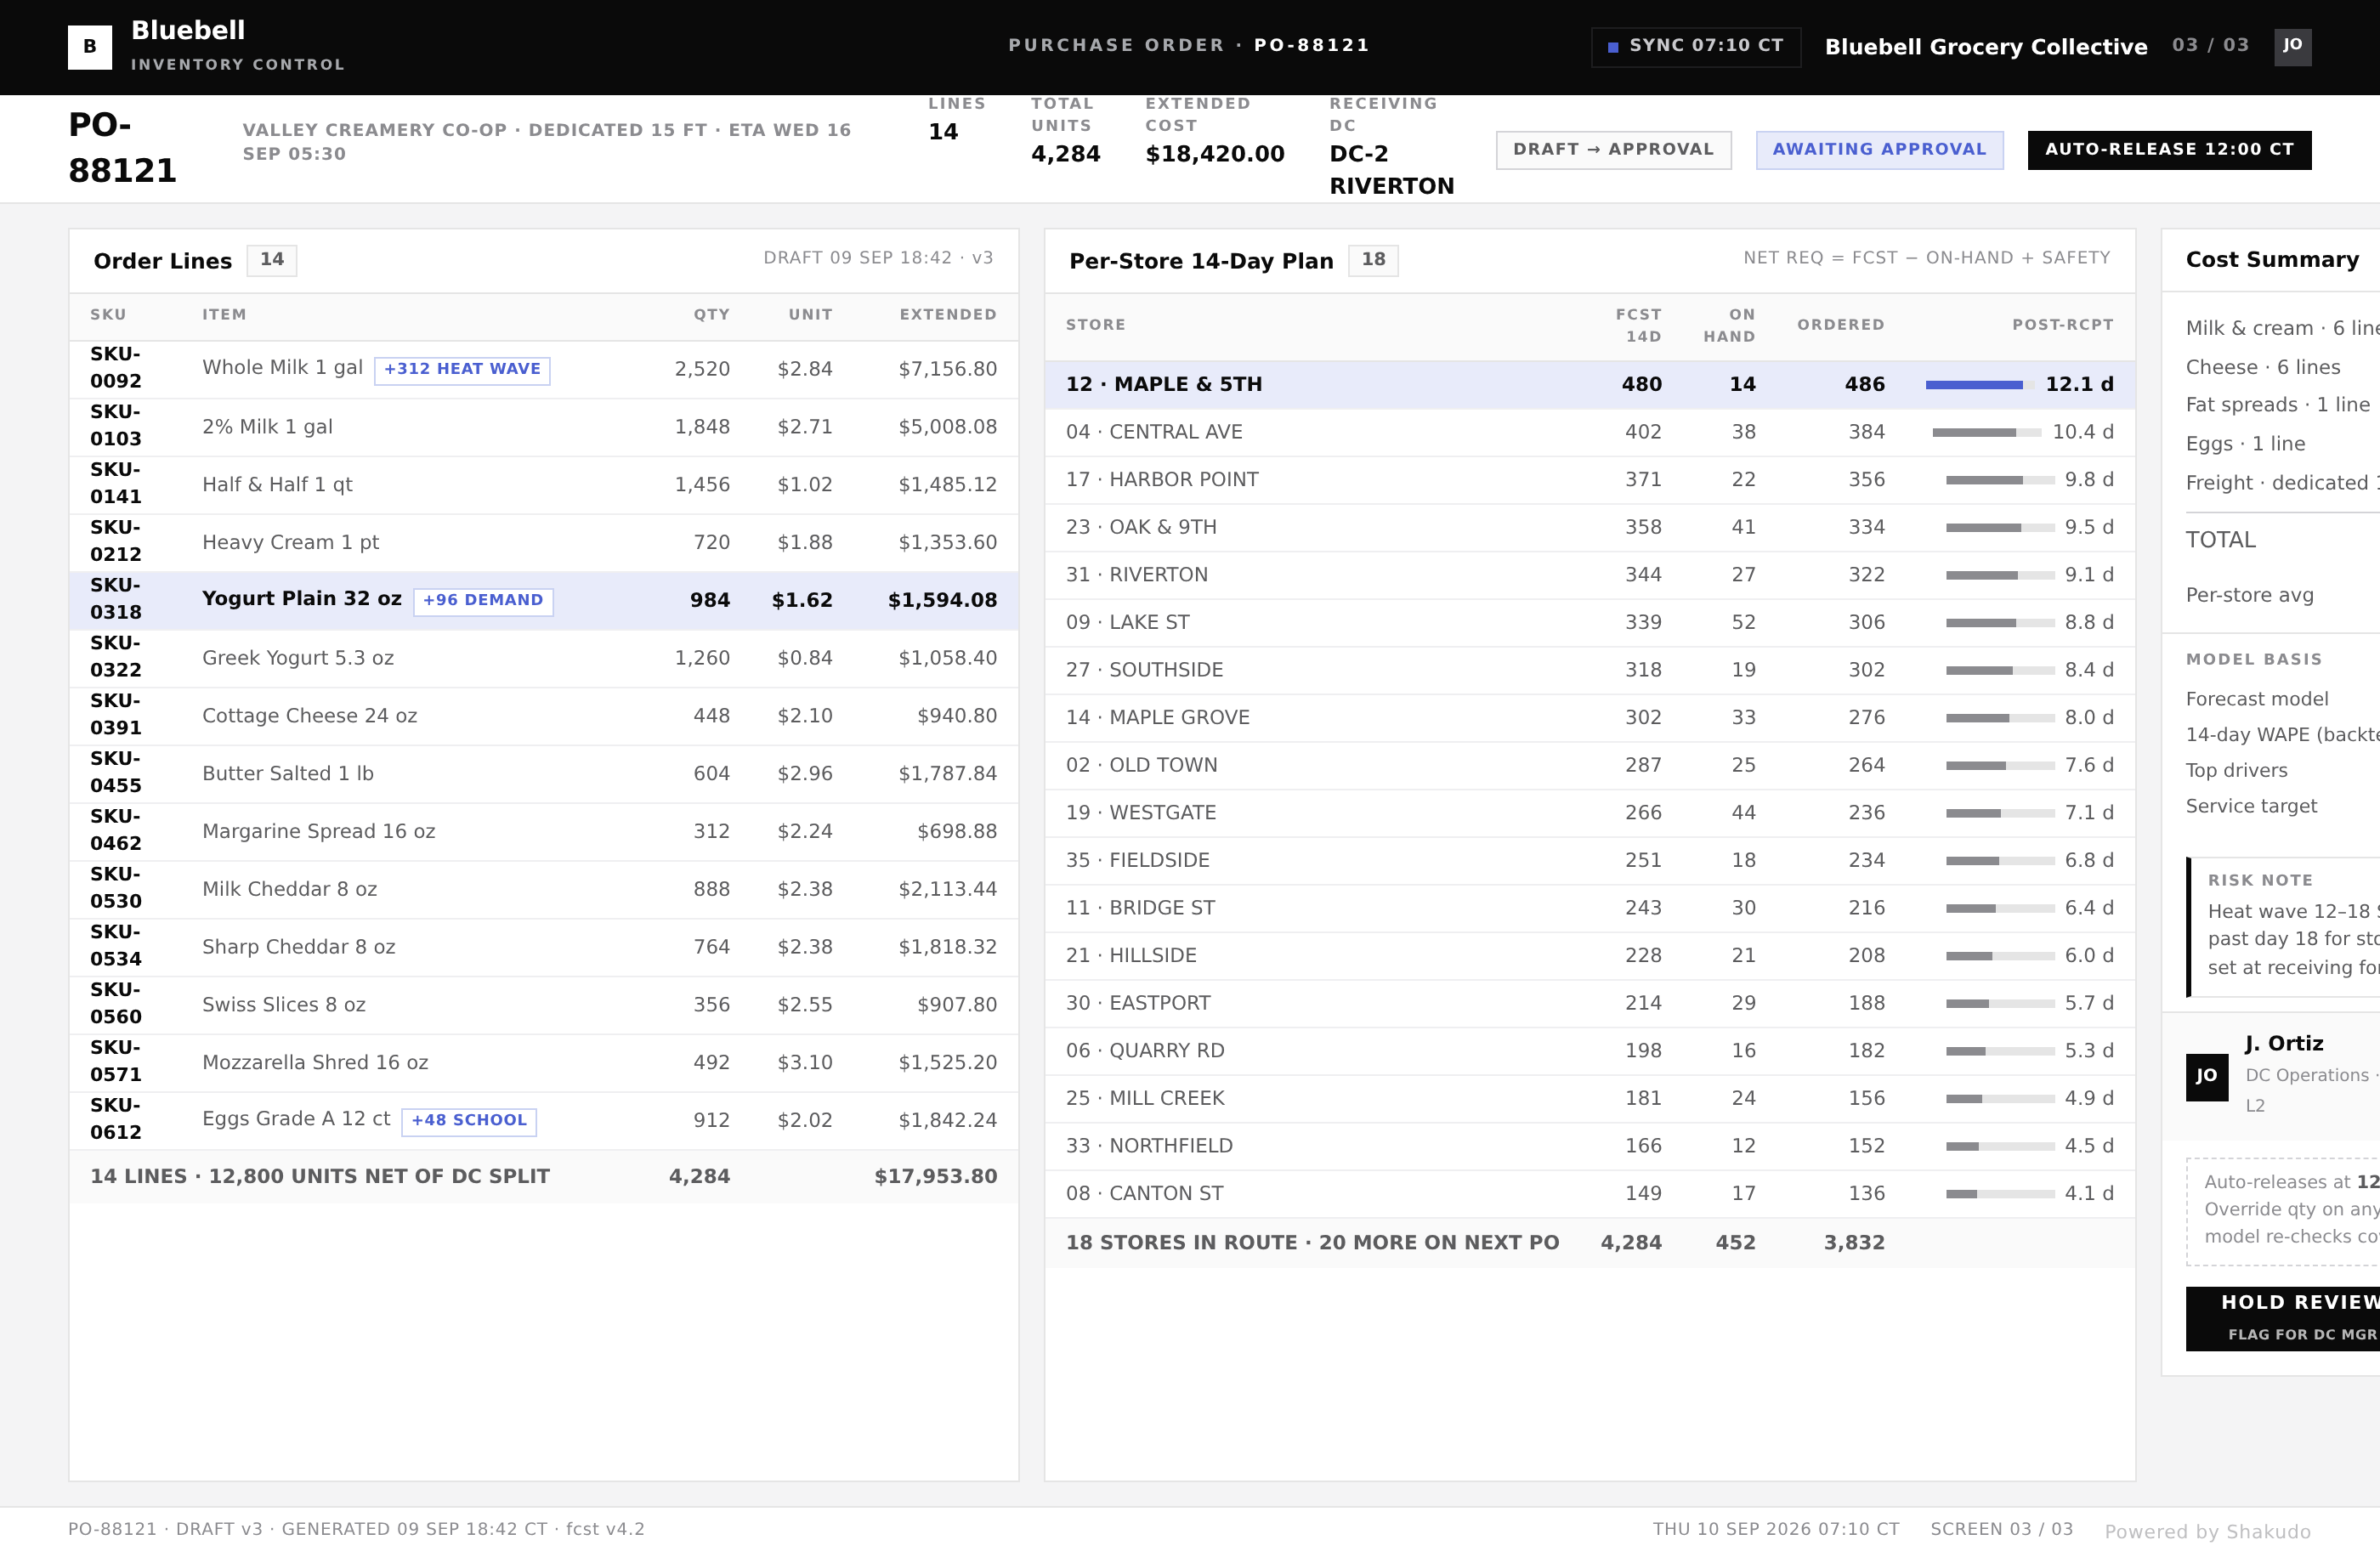The image size is (2380, 1557).
Task: Click the SYNC 07:10 CT status indicator
Action: point(1696,46)
